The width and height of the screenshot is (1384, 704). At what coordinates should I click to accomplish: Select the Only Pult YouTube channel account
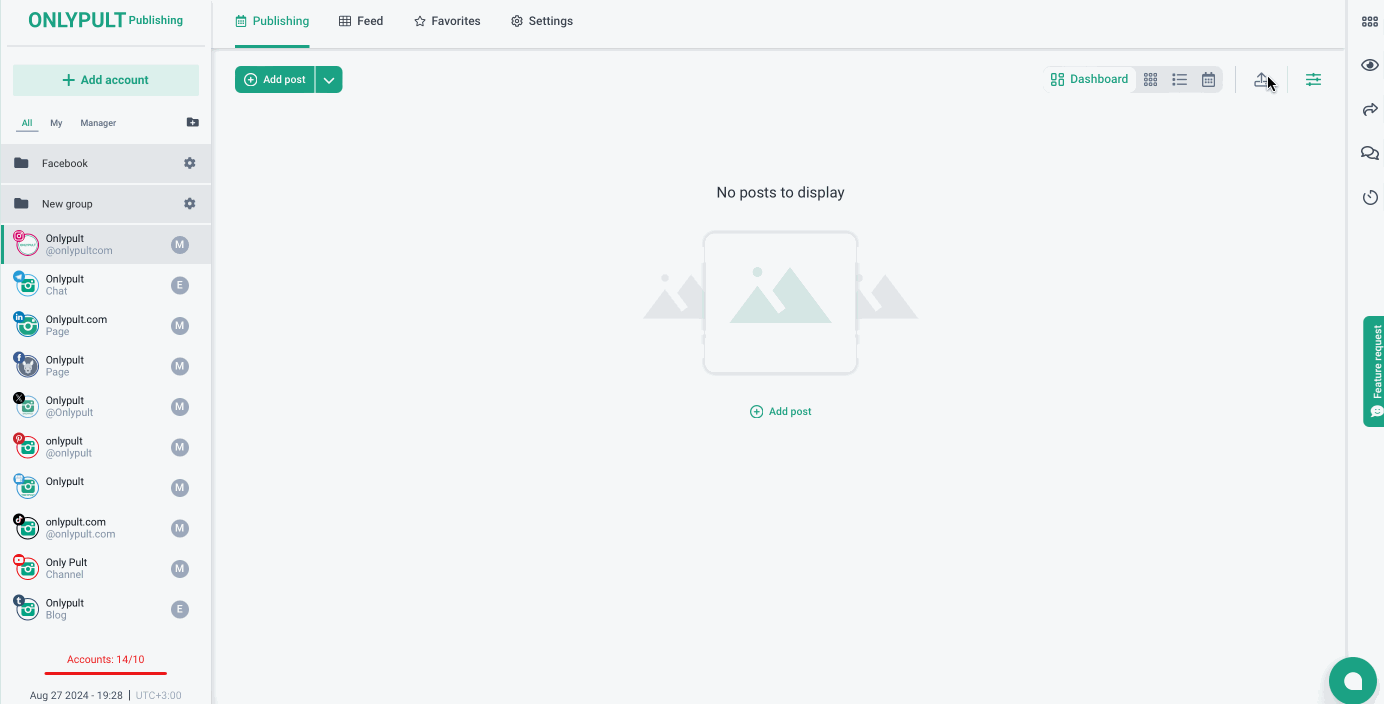click(66, 568)
